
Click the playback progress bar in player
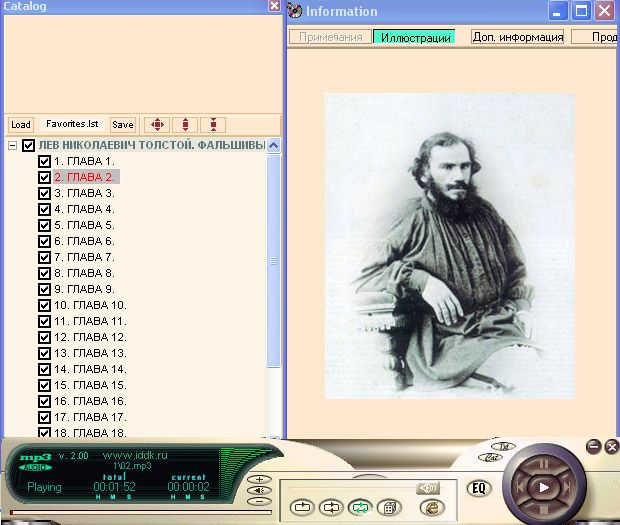(x=120, y=513)
